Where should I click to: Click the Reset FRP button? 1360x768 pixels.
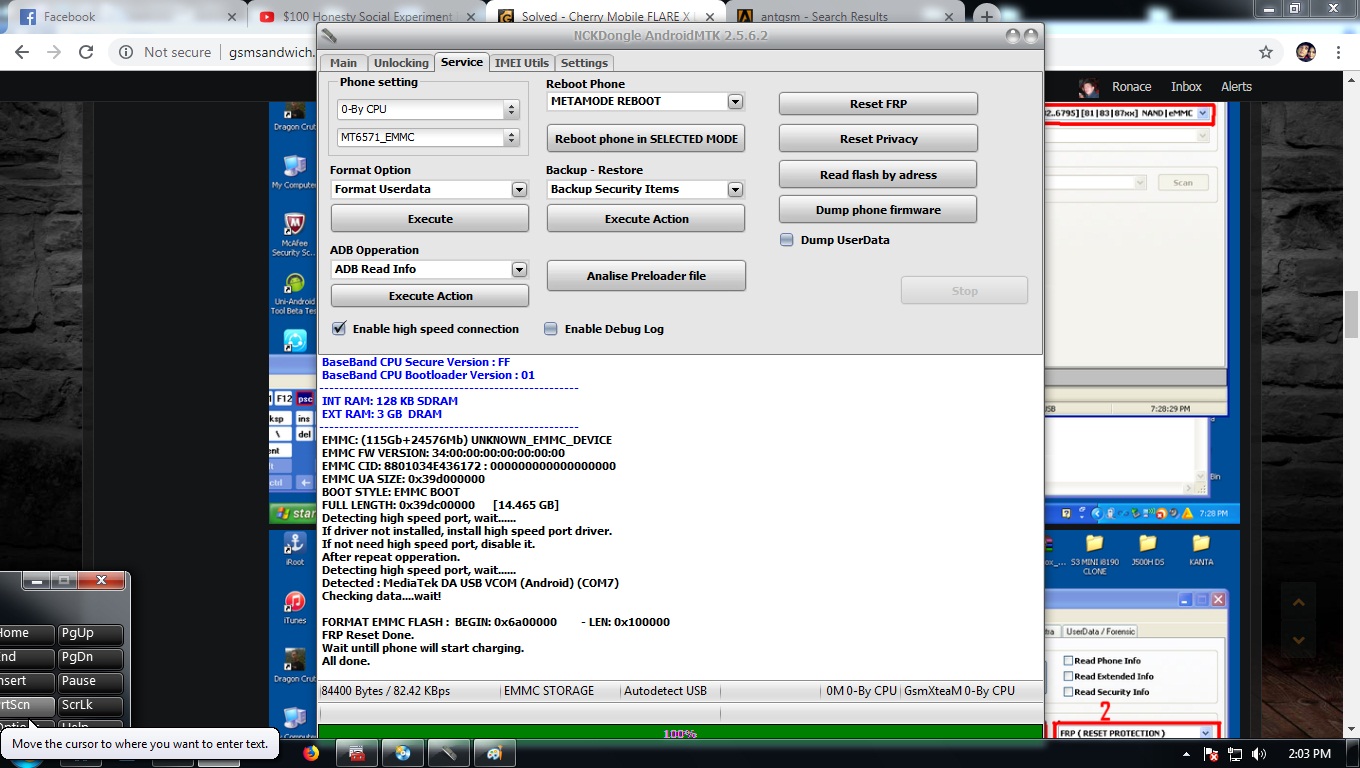(x=878, y=104)
